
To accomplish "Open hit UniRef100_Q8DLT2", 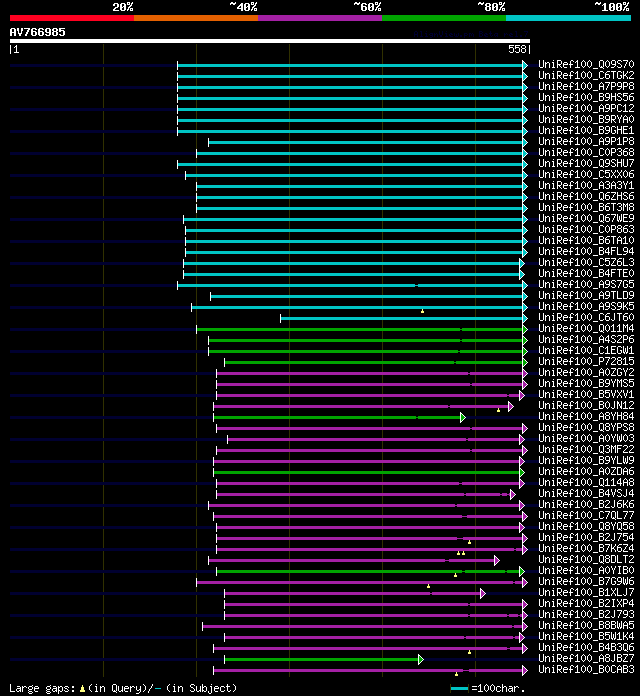I will click(586, 560).
